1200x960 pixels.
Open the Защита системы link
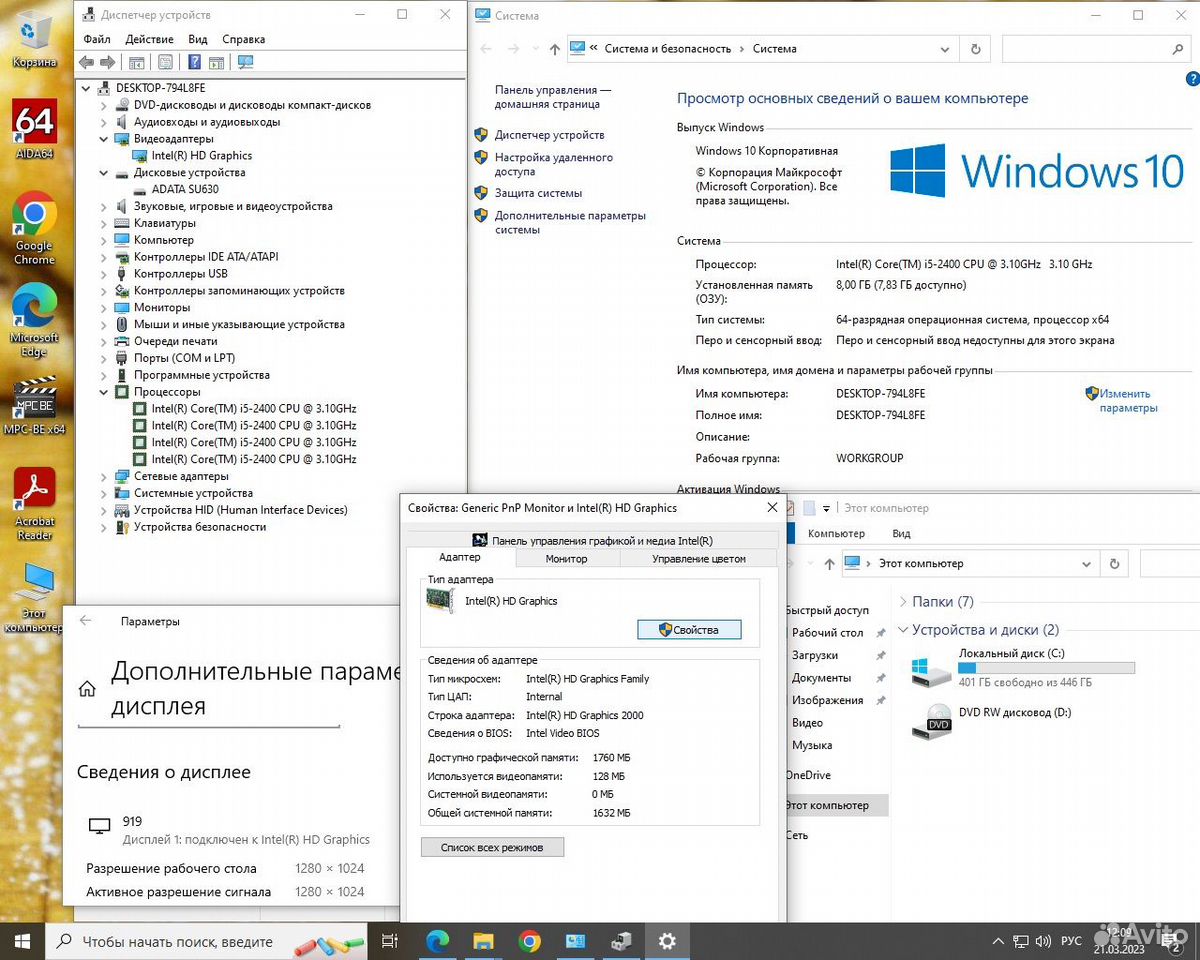point(538,193)
